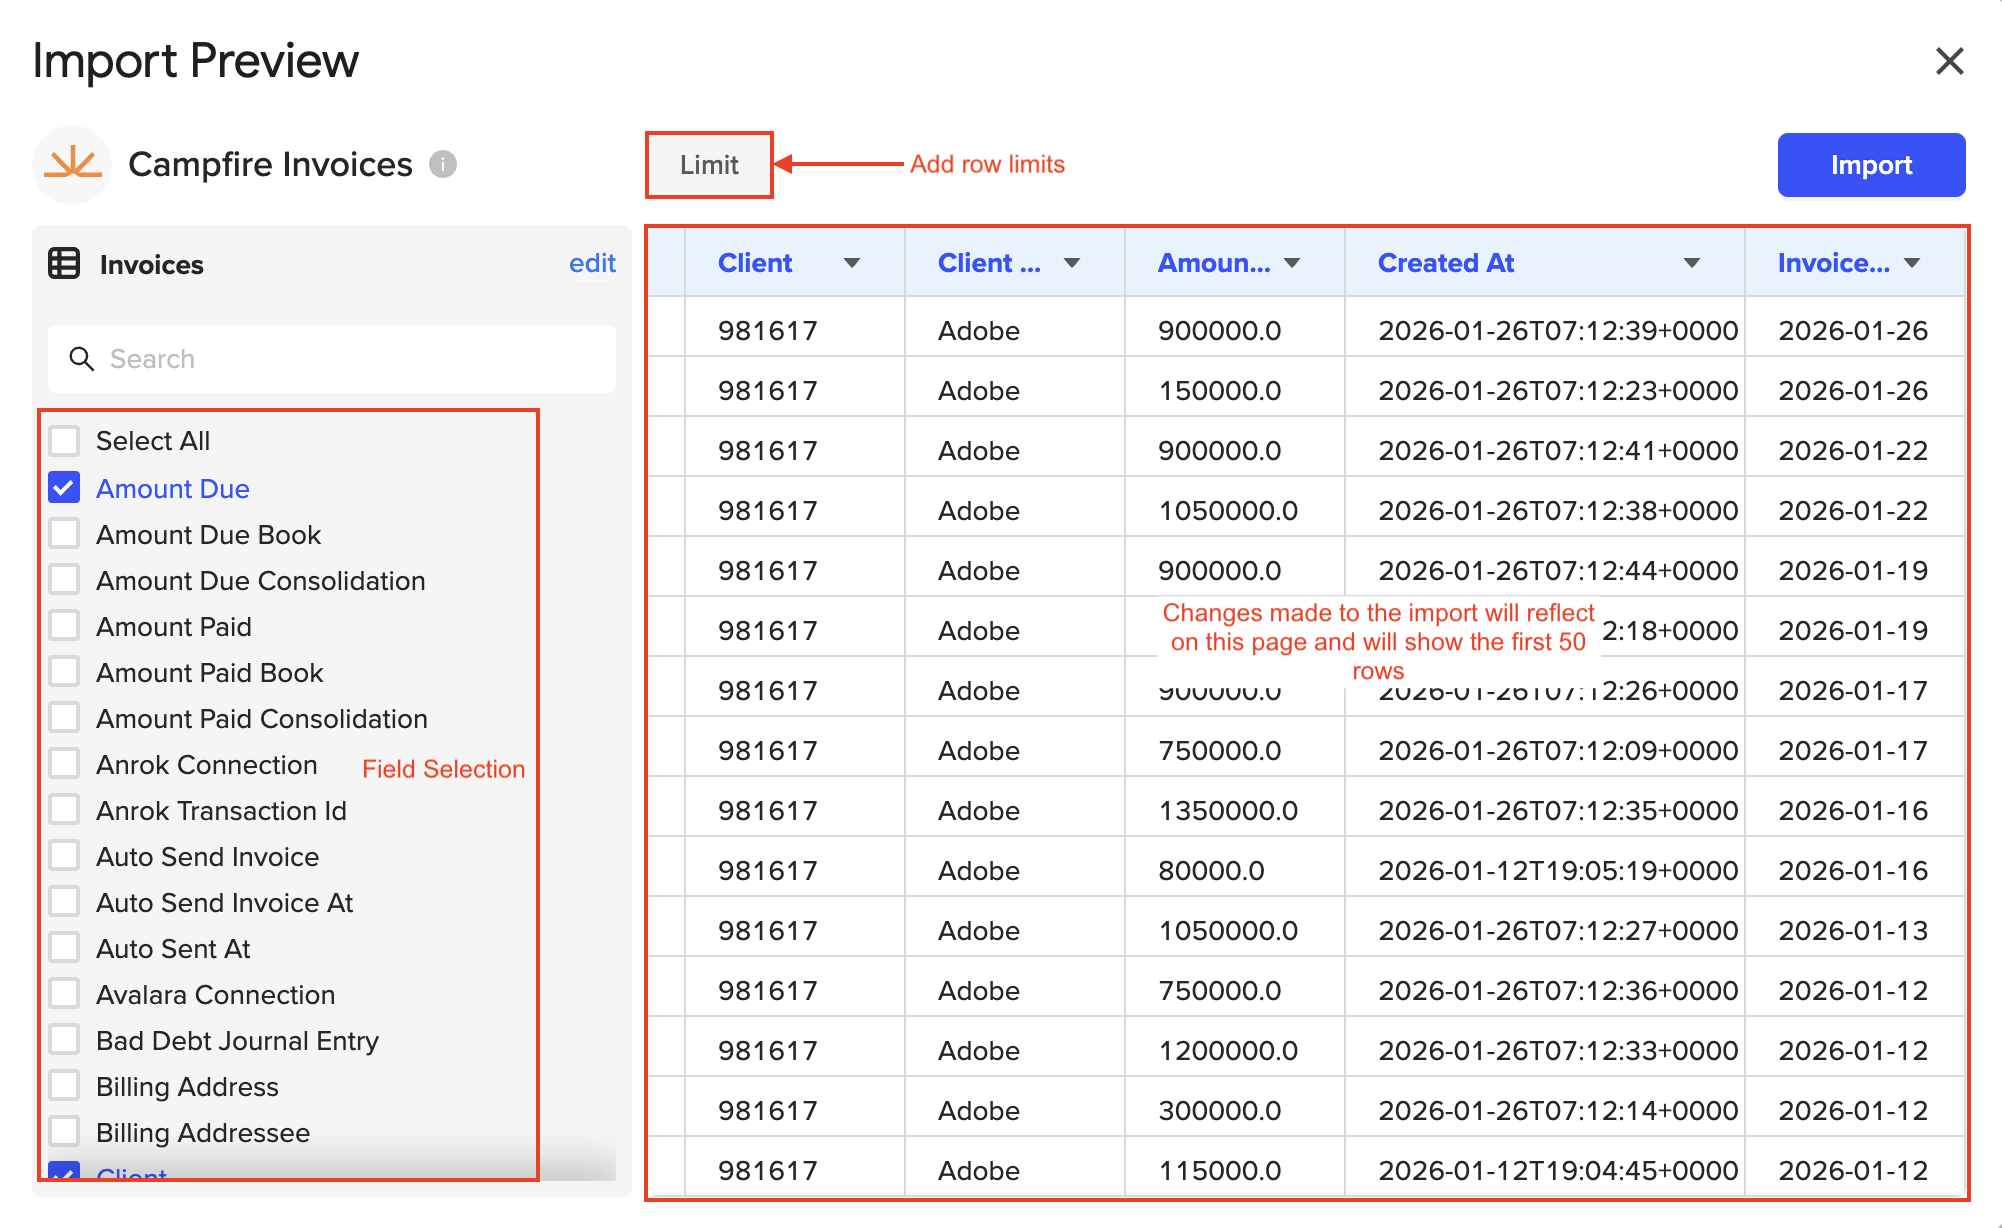Click the Campfire logo icon

point(72,164)
